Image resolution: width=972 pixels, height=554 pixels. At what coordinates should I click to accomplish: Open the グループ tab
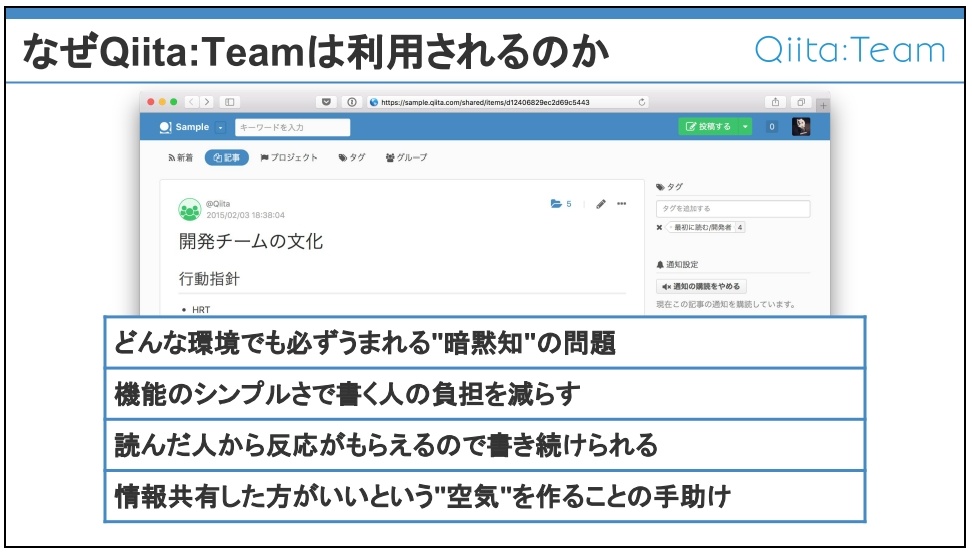(406, 157)
